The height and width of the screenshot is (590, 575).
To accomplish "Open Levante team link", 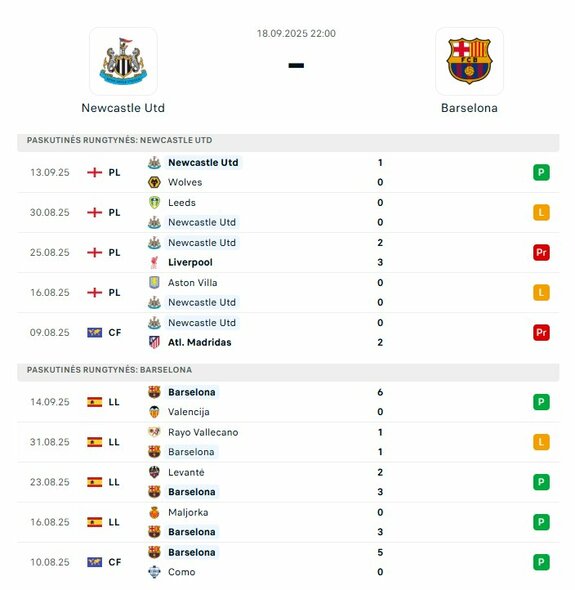I will [186, 473].
